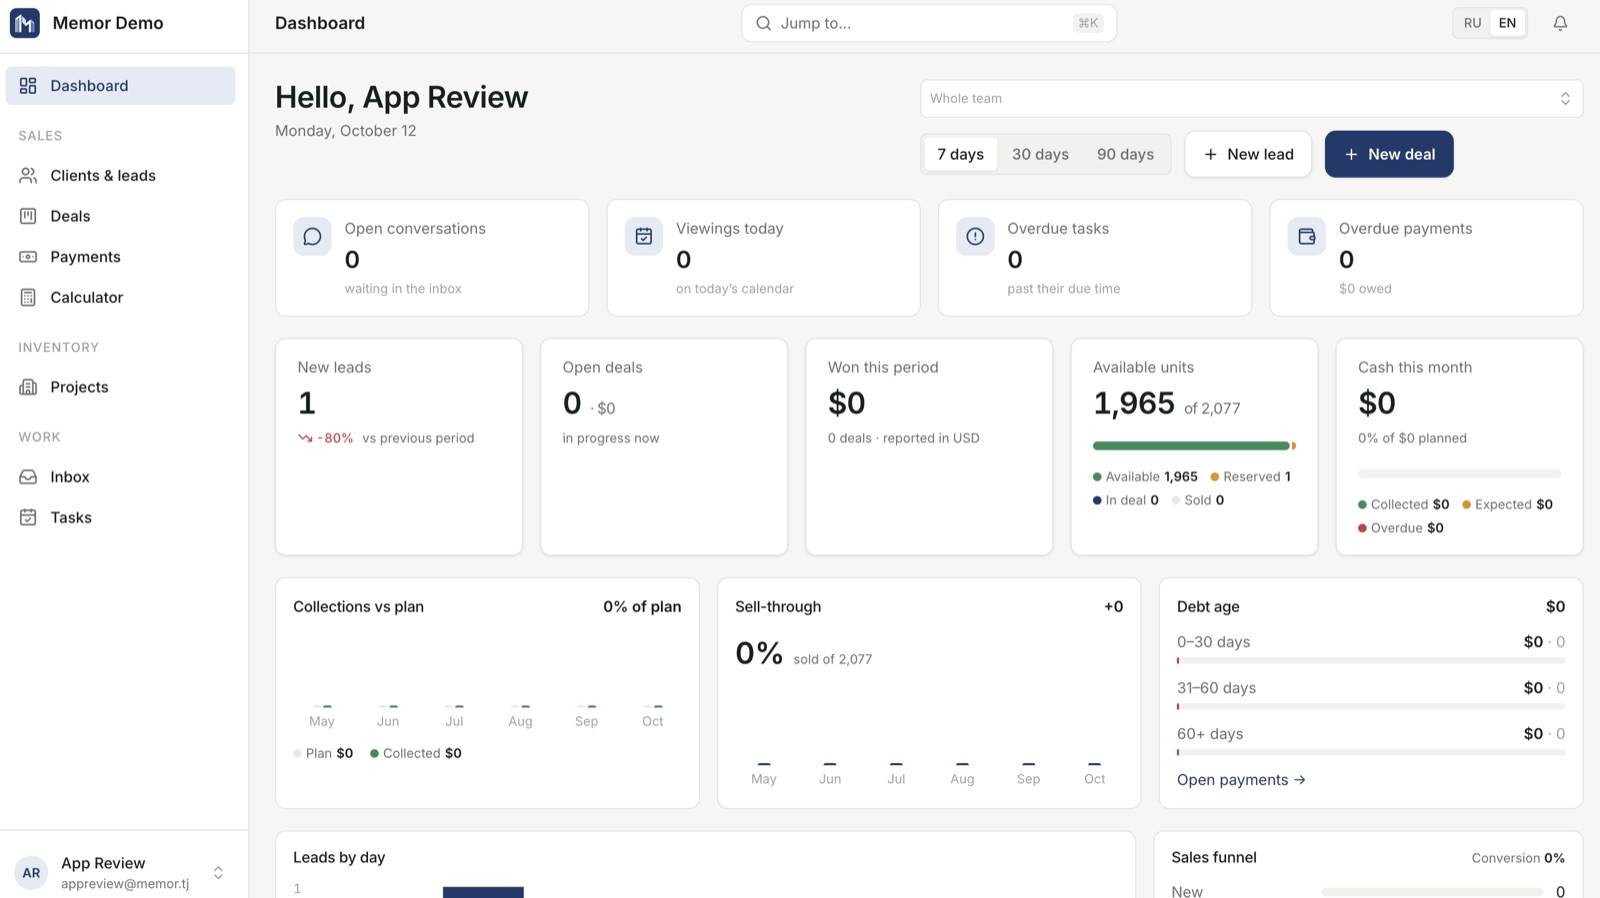Click the 1,965 available units figure
1600x898 pixels.
[1134, 403]
